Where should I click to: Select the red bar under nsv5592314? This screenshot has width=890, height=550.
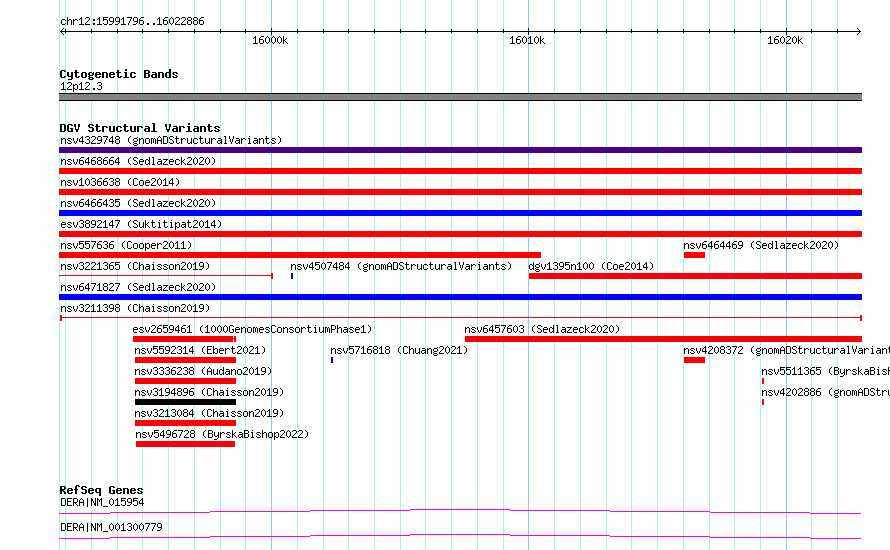(x=185, y=360)
